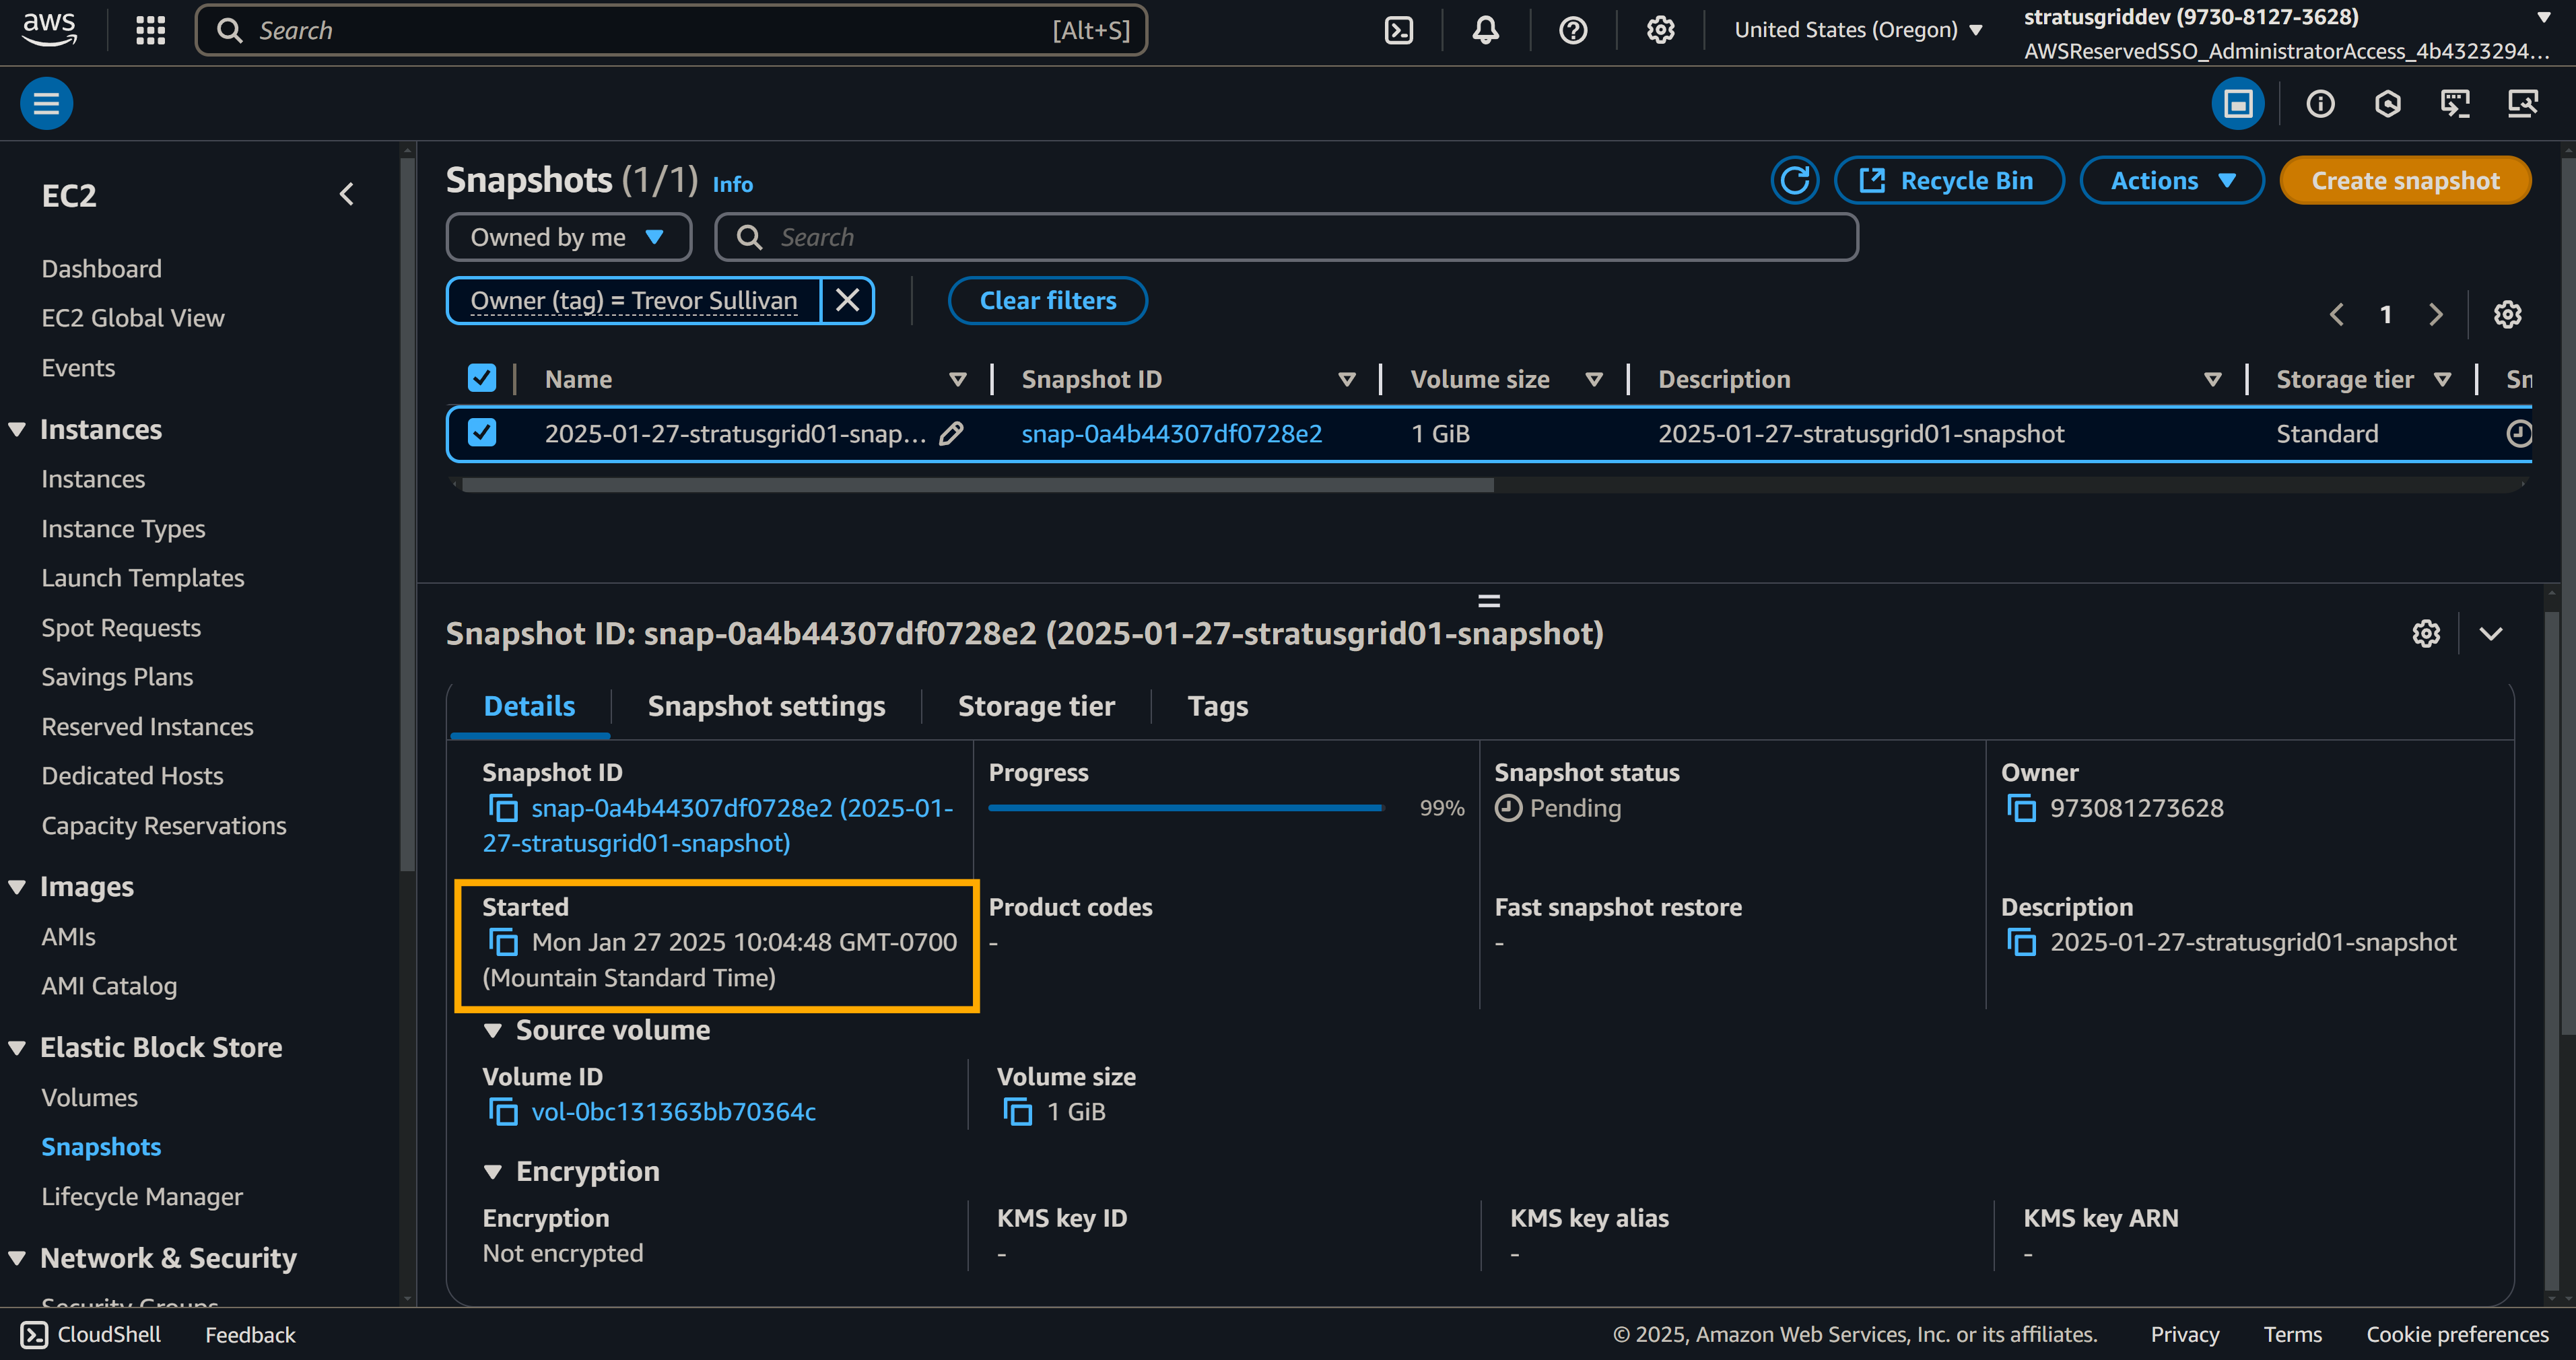Open table preferences gear icon
The width and height of the screenshot is (2576, 1360).
(x=2507, y=315)
